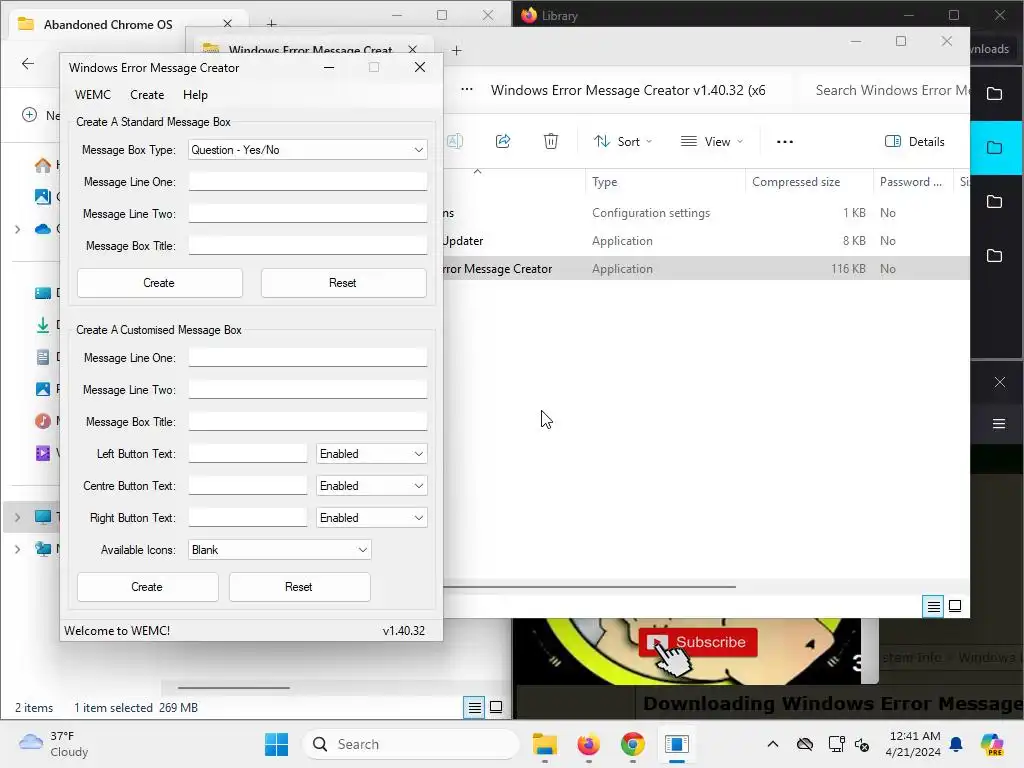Open File Explorer from the taskbar

(x=545, y=744)
